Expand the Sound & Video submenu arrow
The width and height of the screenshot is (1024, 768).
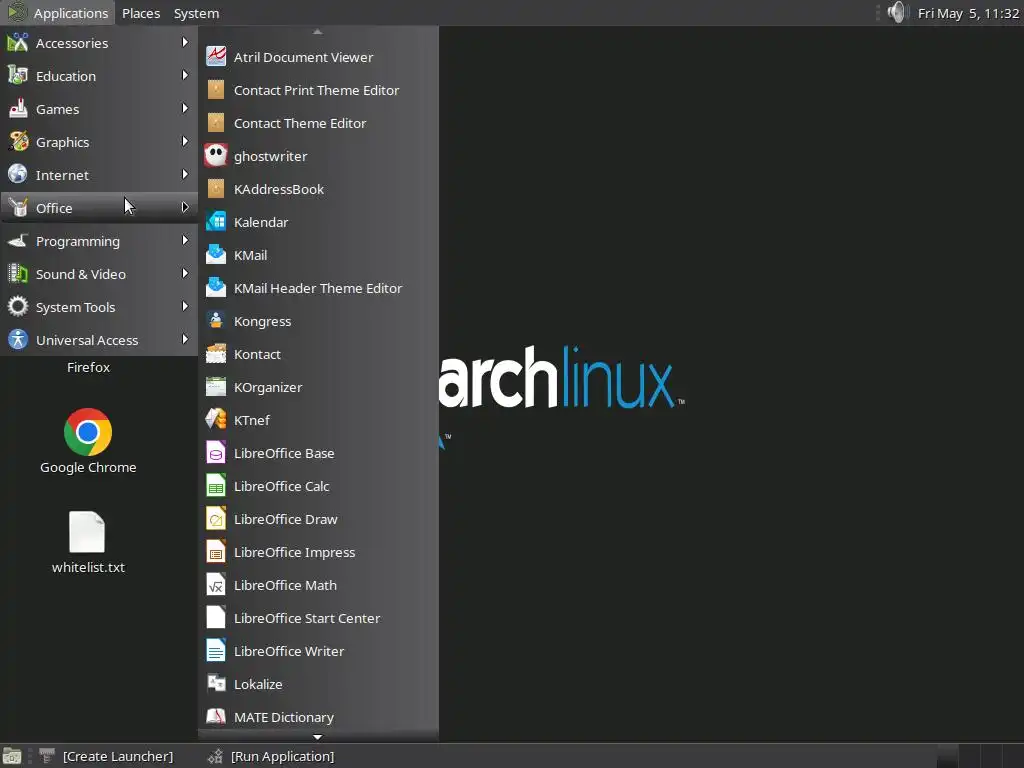185,273
